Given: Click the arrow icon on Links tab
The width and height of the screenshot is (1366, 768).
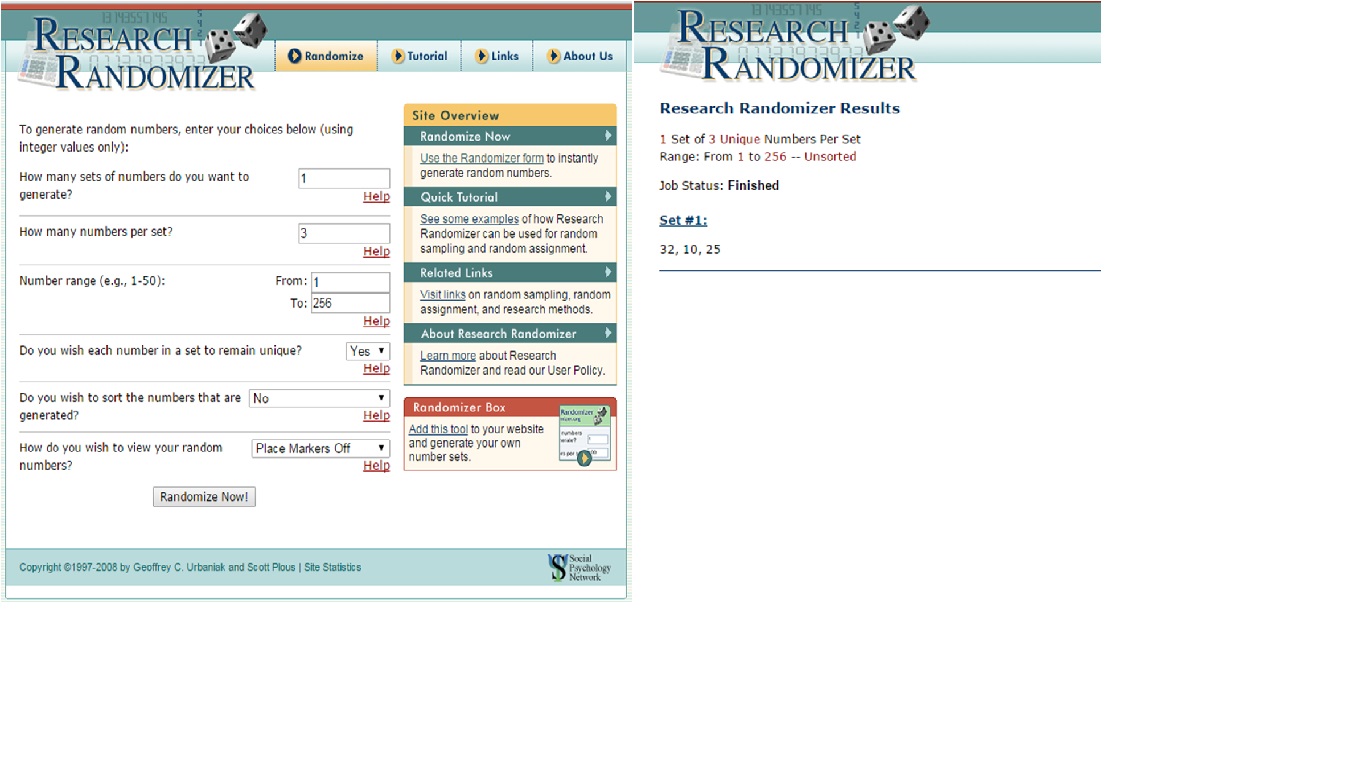Looking at the screenshot, I should (x=482, y=56).
